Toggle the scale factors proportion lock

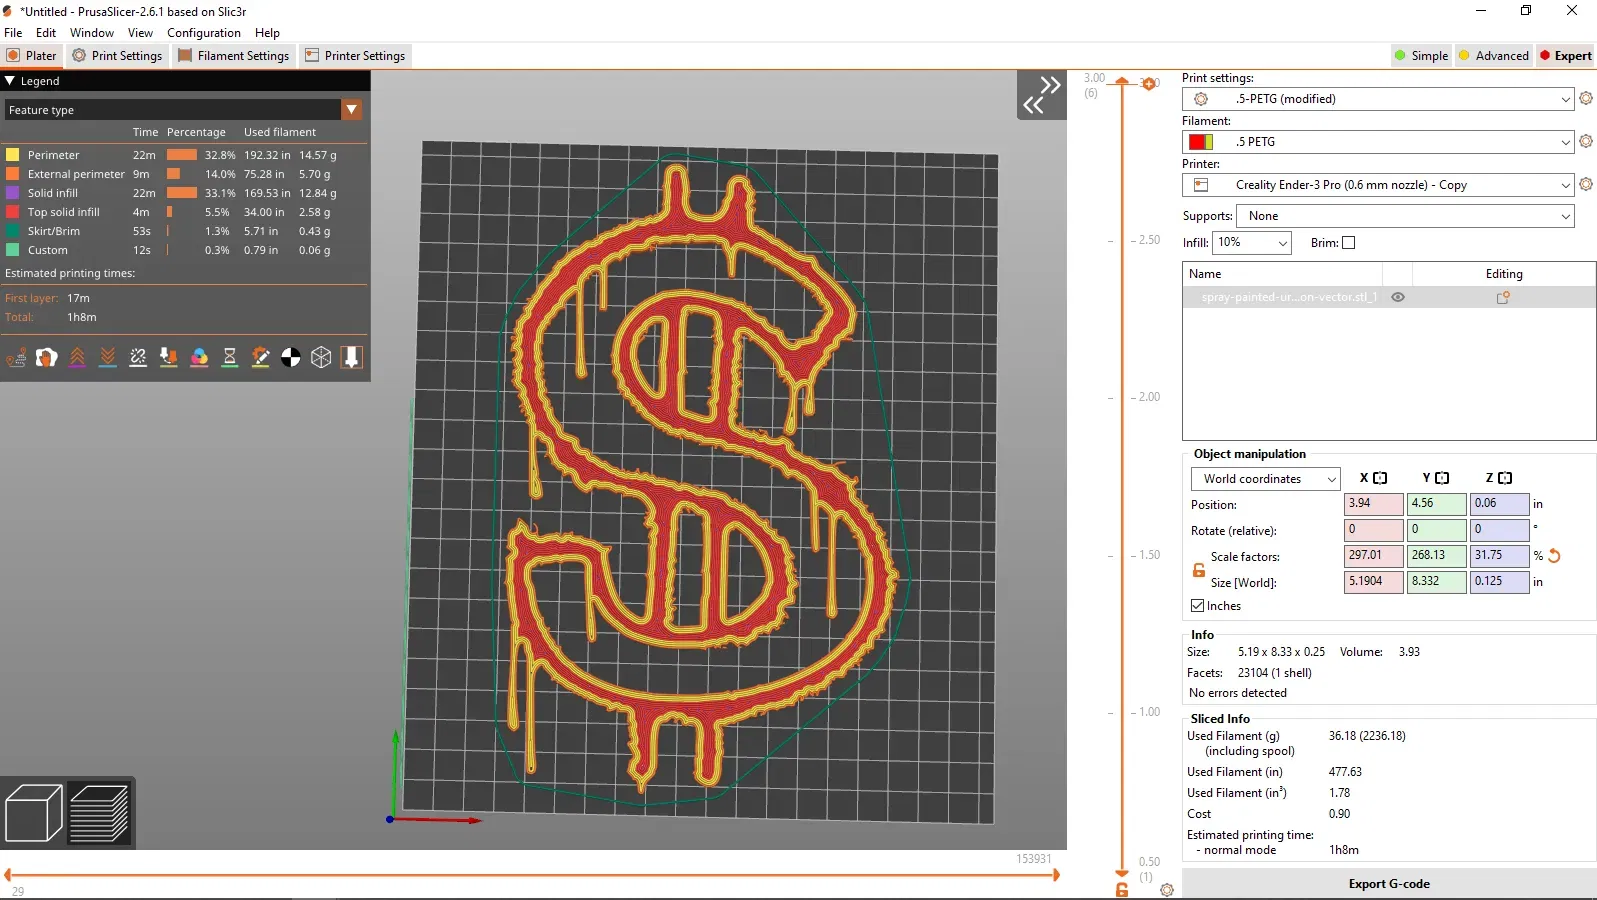[x=1199, y=570]
